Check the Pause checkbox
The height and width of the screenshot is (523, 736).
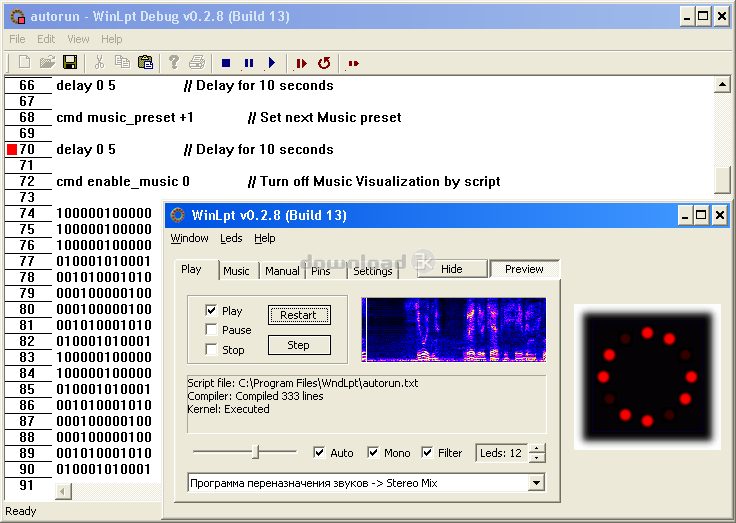click(x=211, y=330)
